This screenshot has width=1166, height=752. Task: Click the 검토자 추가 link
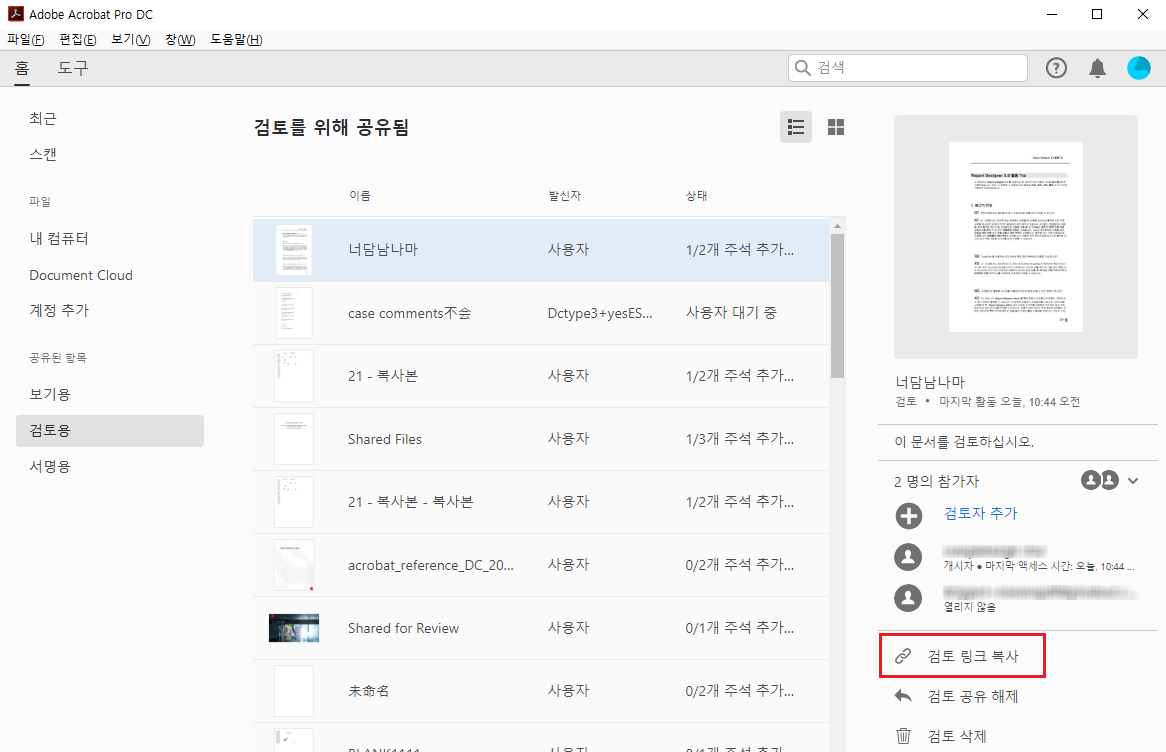pos(980,513)
